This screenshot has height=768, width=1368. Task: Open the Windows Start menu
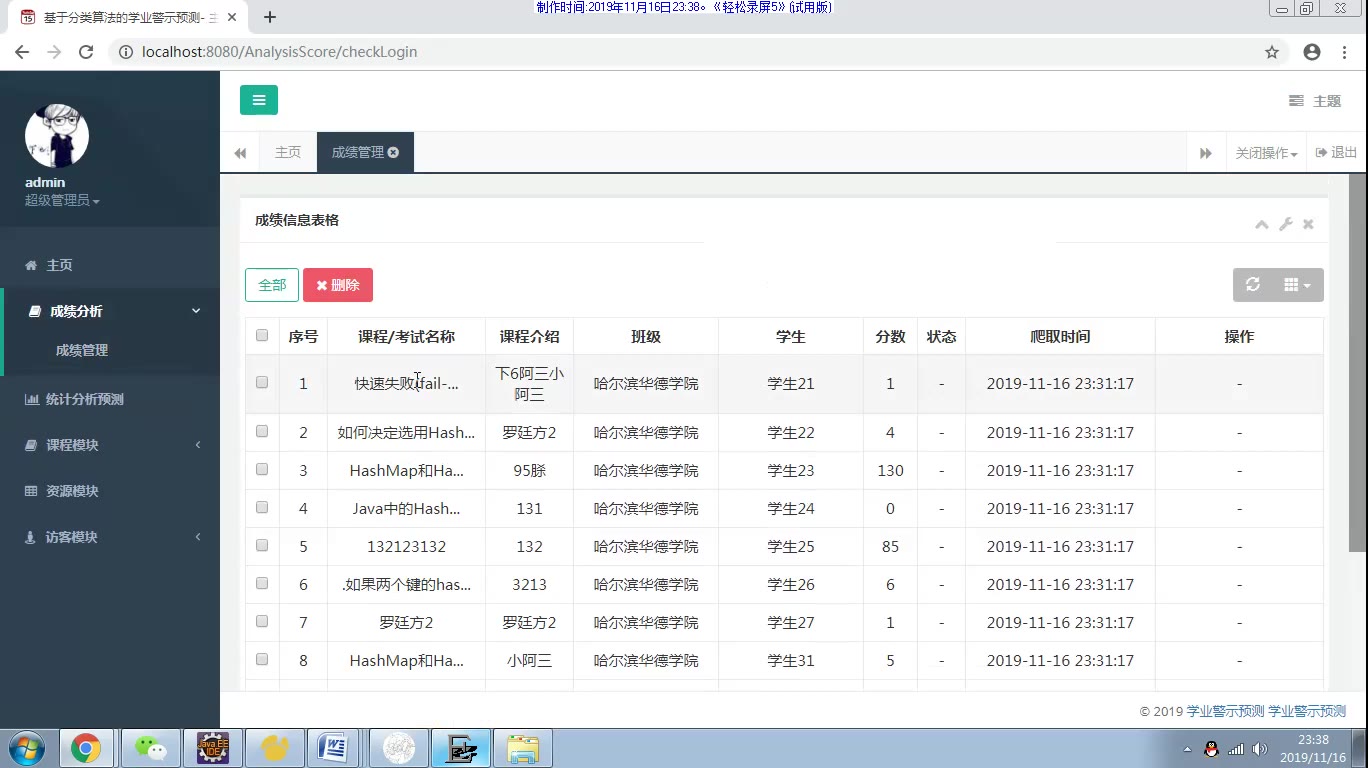25,748
